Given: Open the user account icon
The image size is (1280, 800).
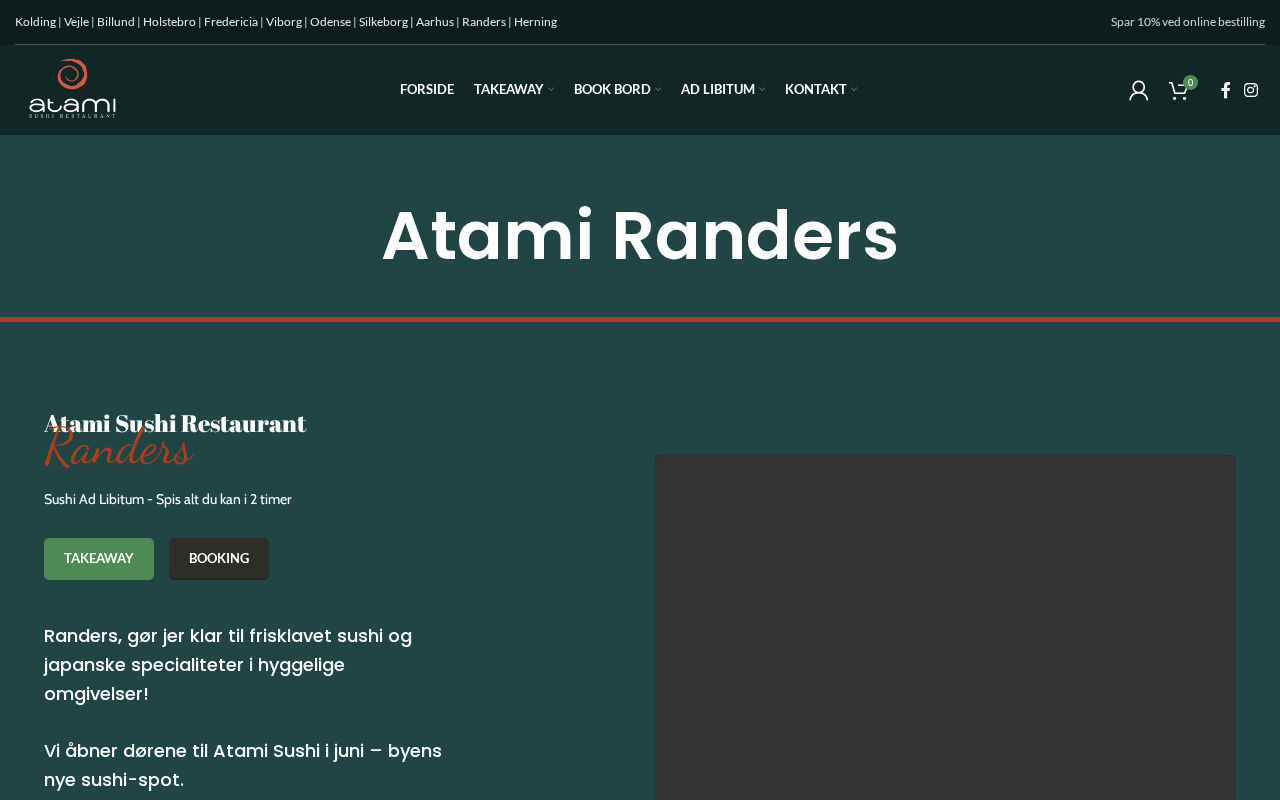Looking at the screenshot, I should click(1138, 90).
